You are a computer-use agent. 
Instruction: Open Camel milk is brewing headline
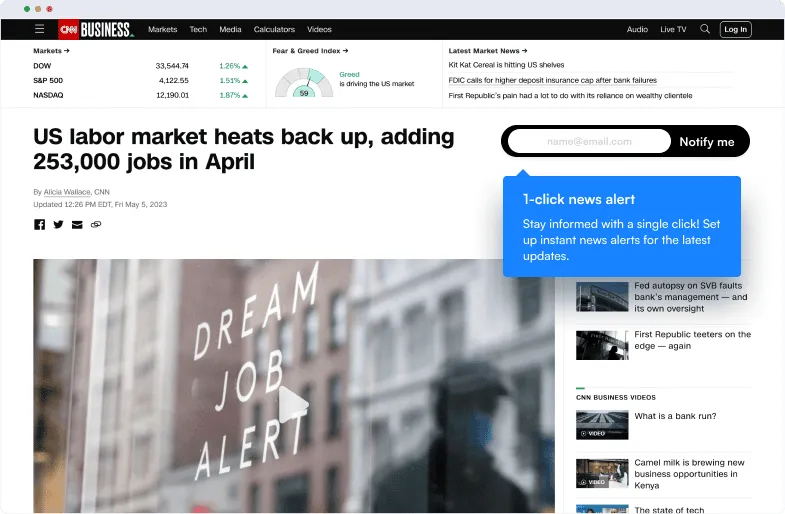[x=689, y=474]
